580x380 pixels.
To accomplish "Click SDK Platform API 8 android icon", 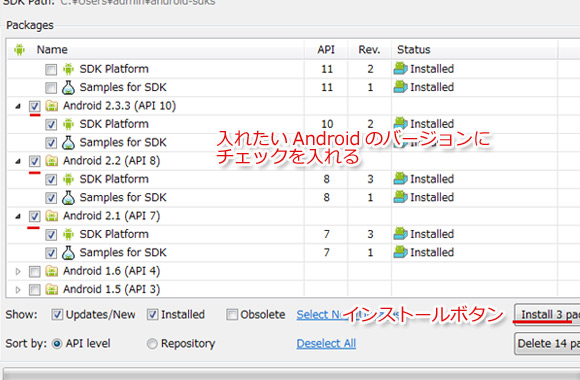I will coord(68,179).
